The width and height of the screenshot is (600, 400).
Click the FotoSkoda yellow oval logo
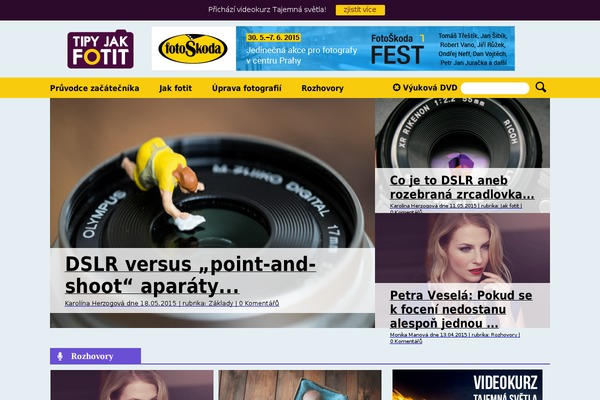[193, 49]
